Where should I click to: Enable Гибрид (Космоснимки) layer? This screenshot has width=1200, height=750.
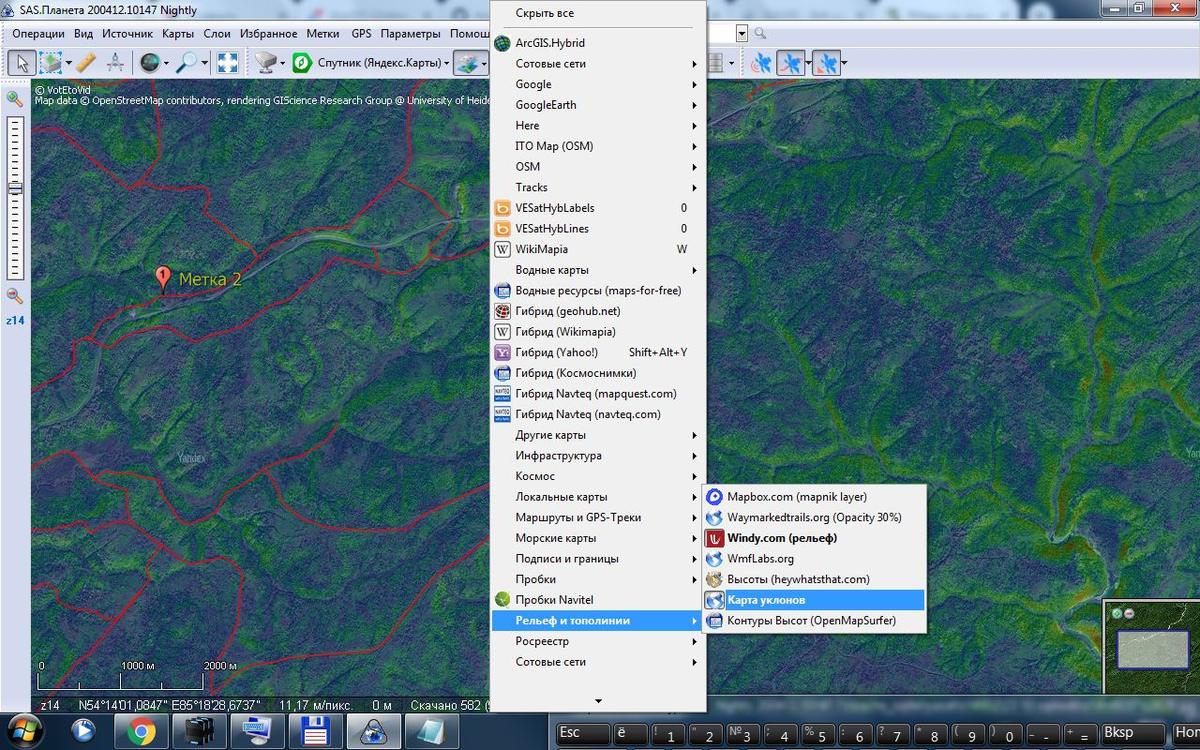(598, 373)
